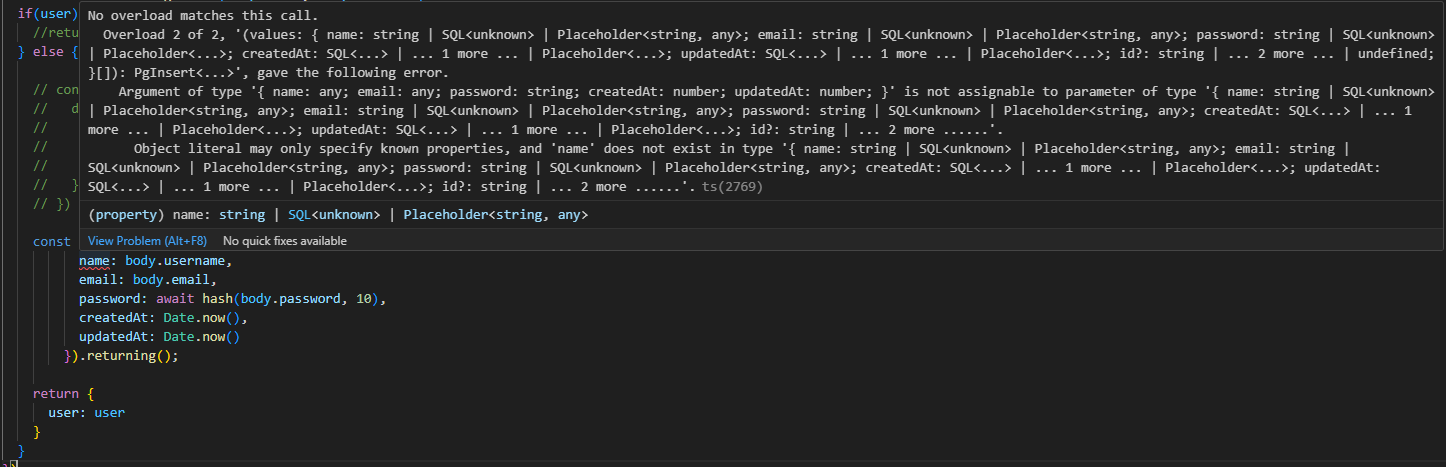Click the 'No quick fixes available' text
1446x467 pixels.
(285, 241)
